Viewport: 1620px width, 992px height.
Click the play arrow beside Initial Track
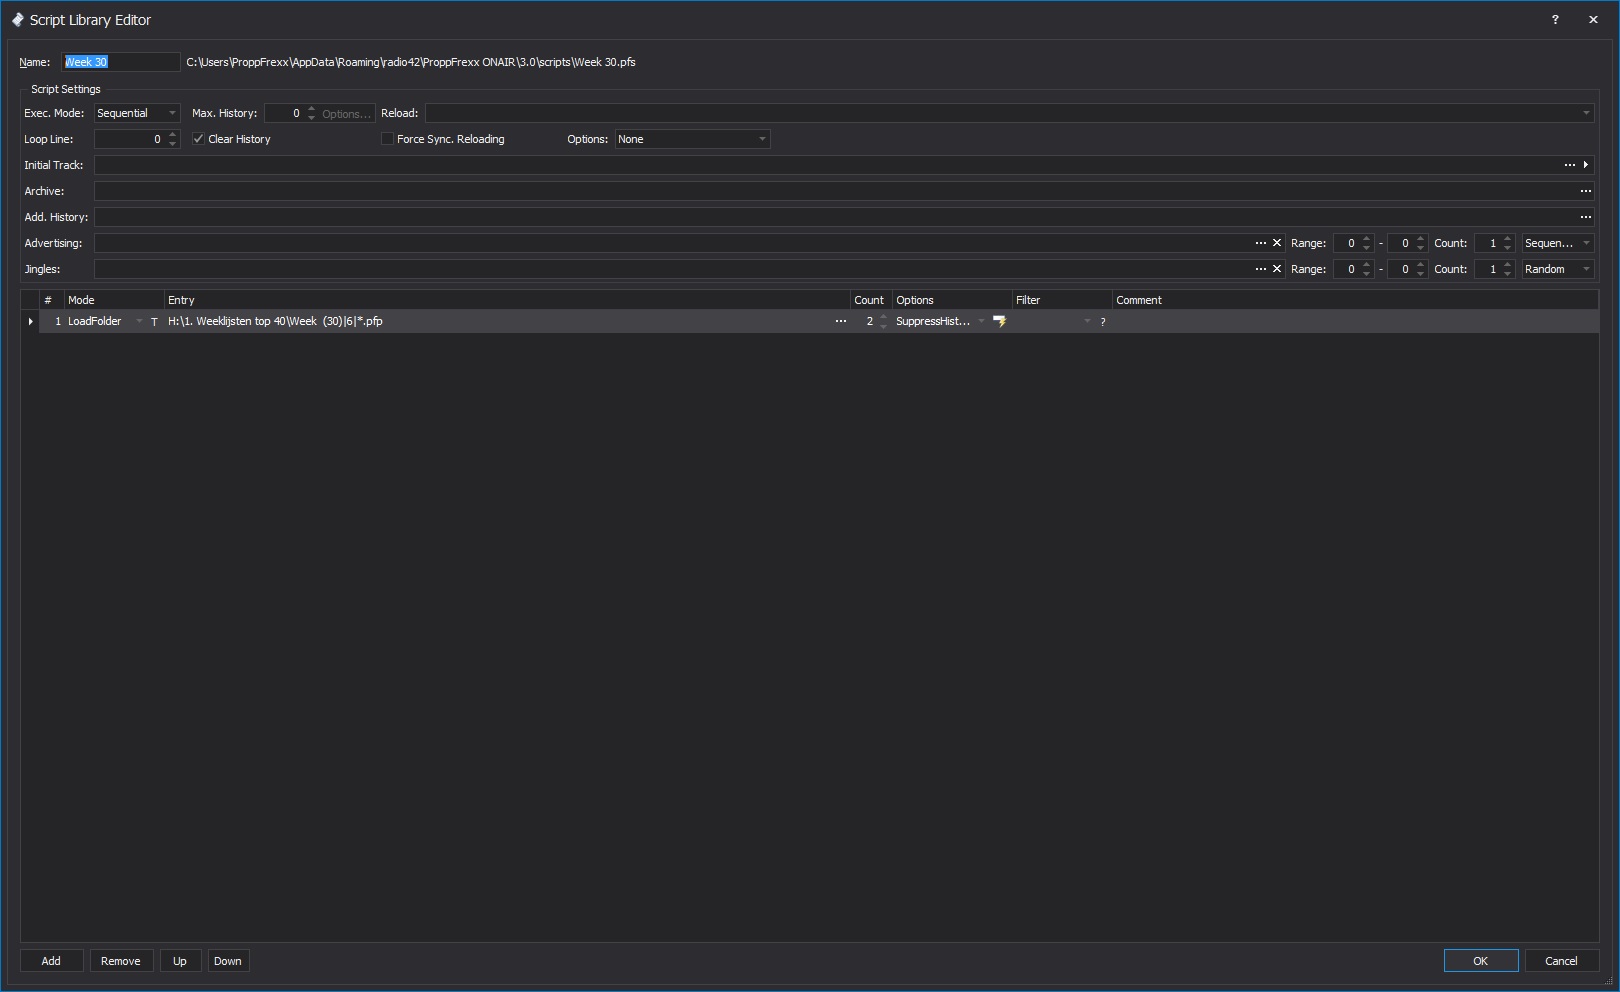pos(1585,165)
